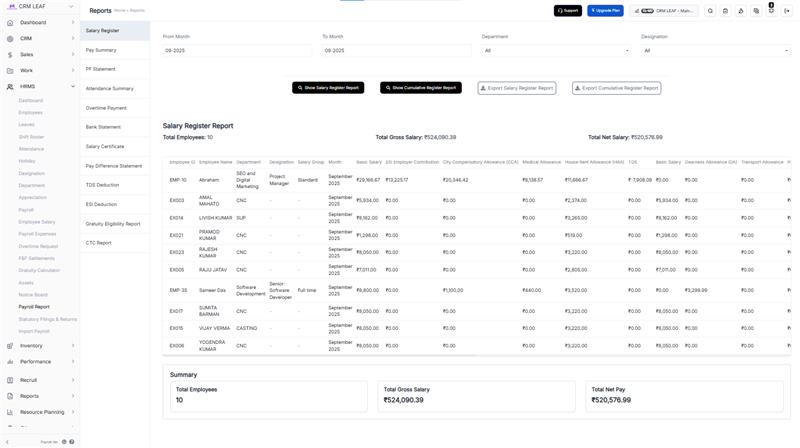Expand the Performance sidebar section chevron

pos(73,362)
